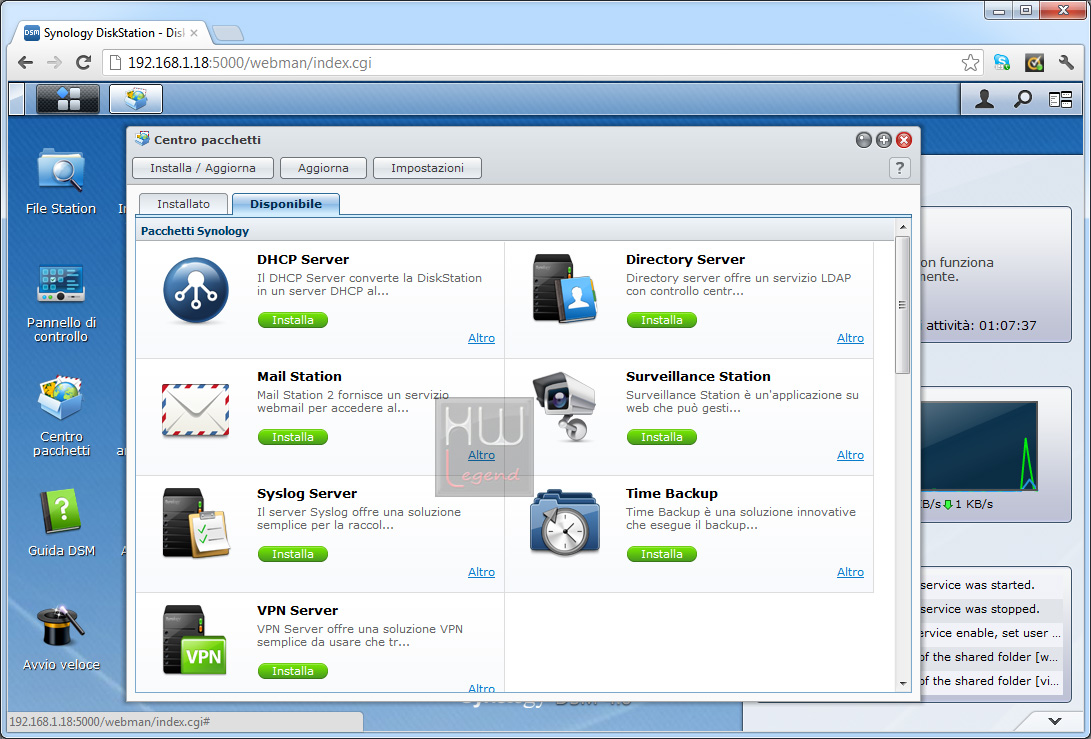Screen dimensions: 1091x739
Task: Install DHCP Server package
Action: click(x=293, y=320)
